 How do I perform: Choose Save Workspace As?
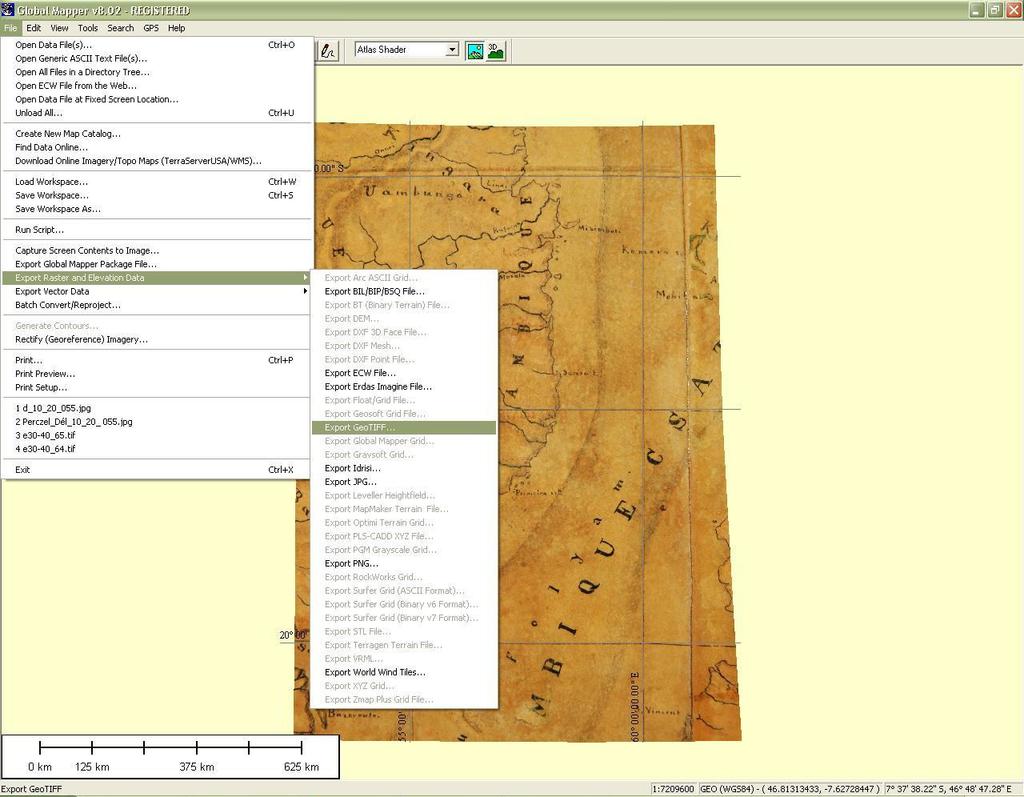[156, 209]
